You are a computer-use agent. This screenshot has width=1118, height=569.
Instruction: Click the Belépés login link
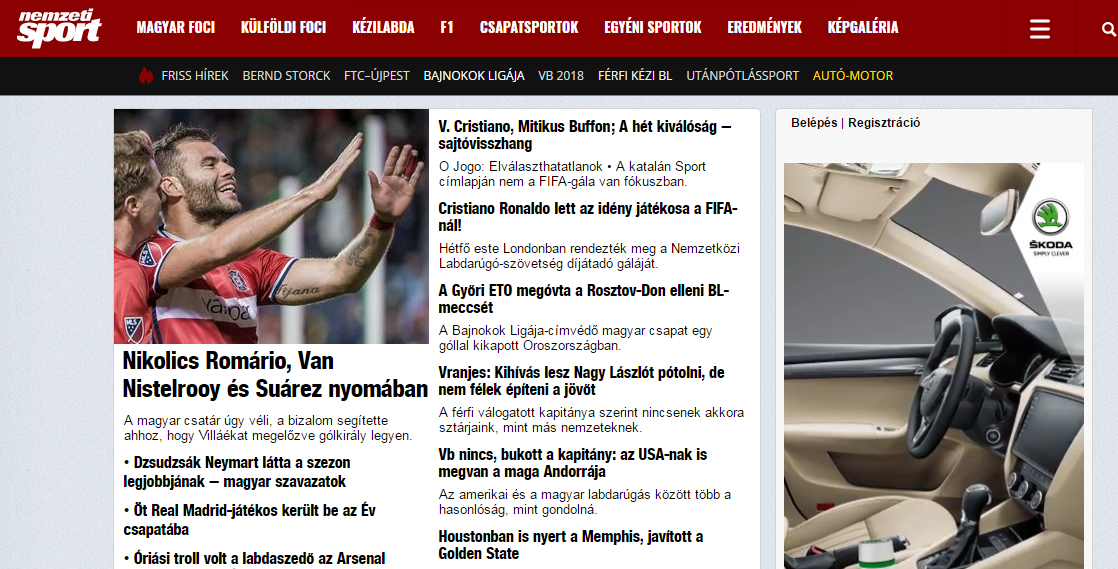(814, 123)
